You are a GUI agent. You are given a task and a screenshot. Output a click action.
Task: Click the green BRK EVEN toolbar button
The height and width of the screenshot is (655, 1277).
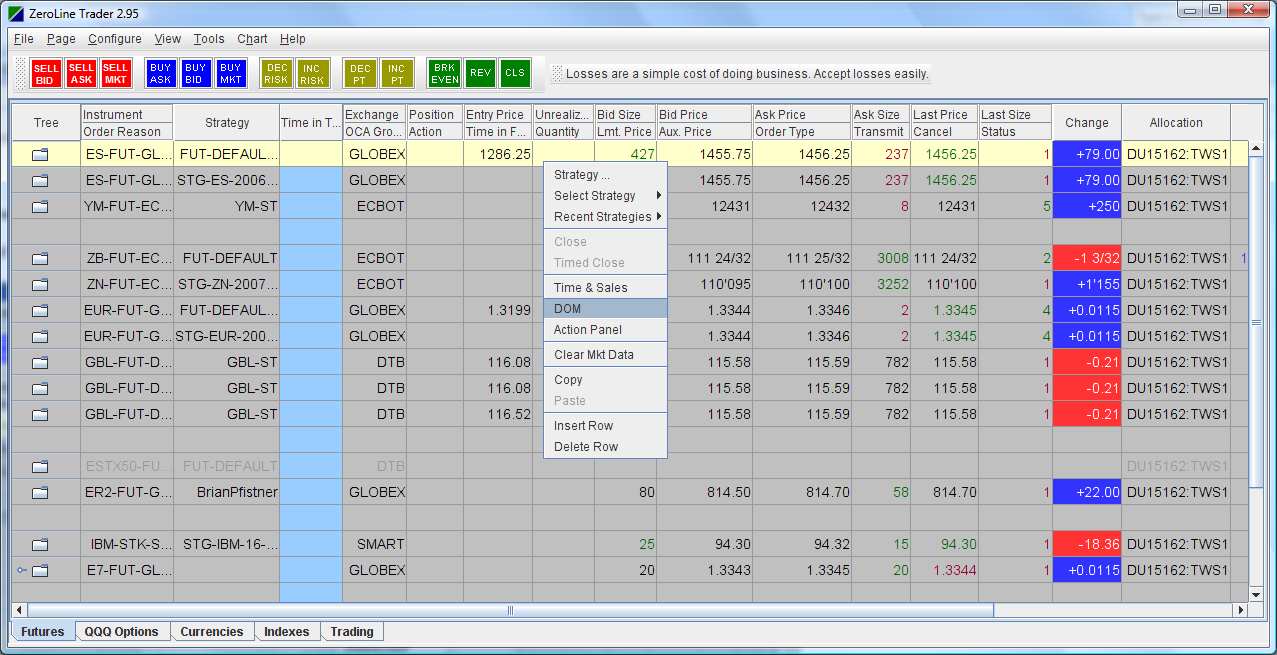pyautogui.click(x=444, y=73)
